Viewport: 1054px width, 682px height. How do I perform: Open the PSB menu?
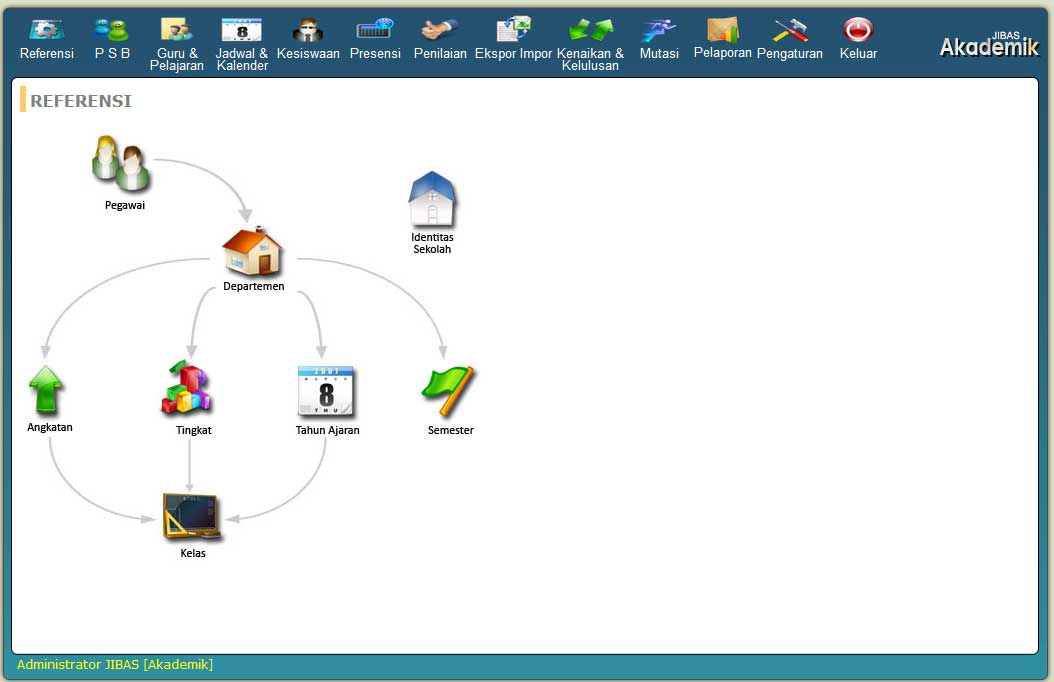(112, 38)
